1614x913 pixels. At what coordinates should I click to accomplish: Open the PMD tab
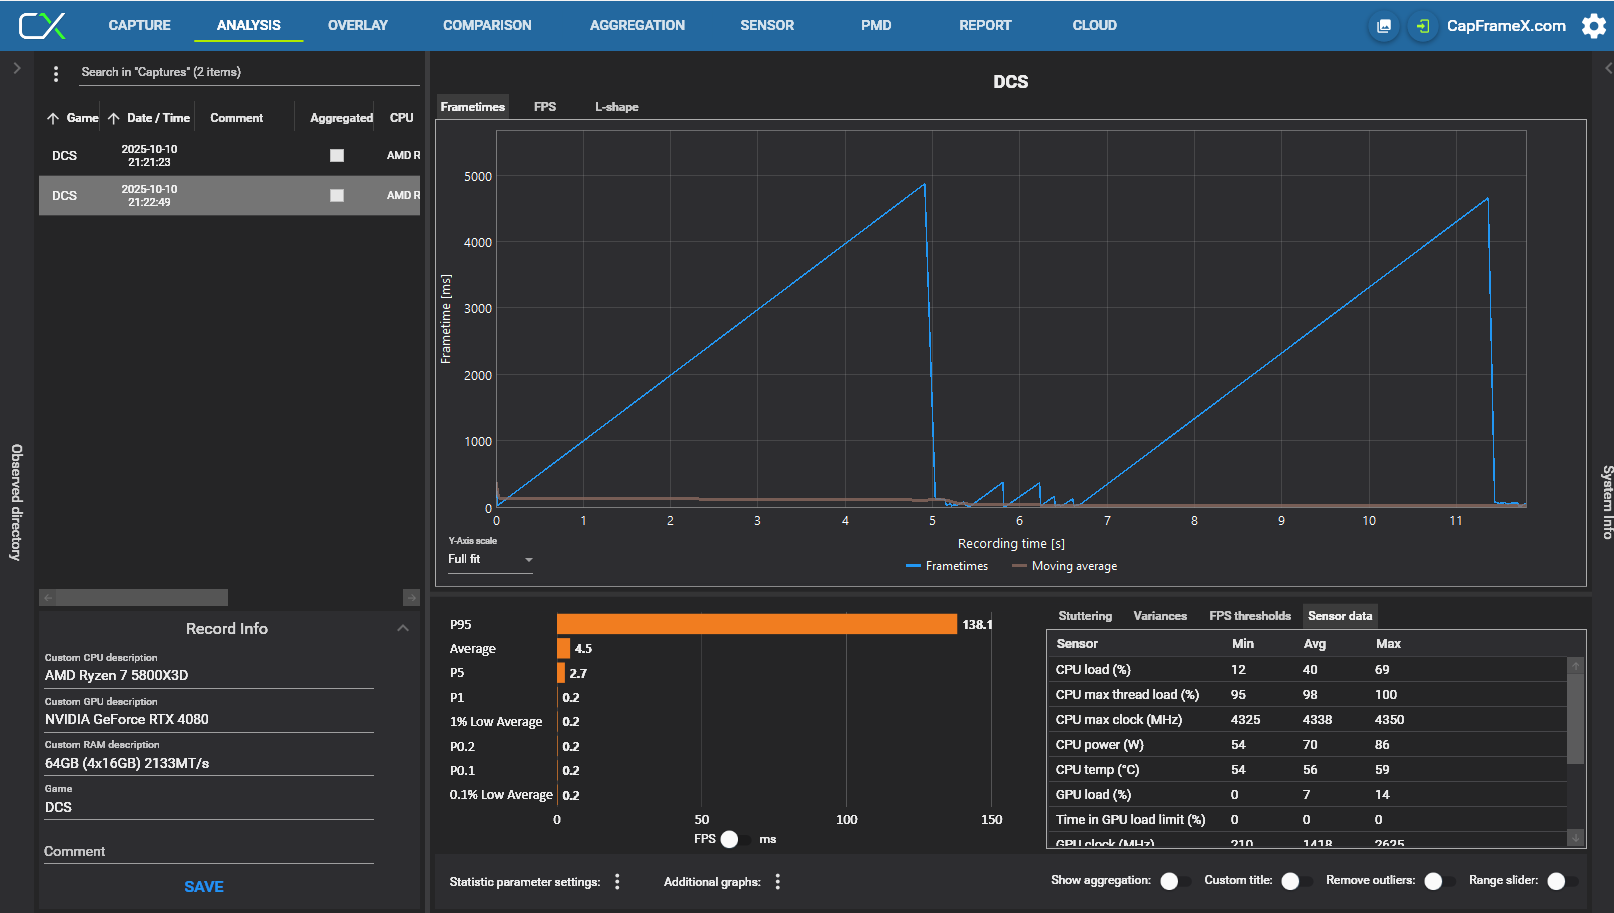876,25
